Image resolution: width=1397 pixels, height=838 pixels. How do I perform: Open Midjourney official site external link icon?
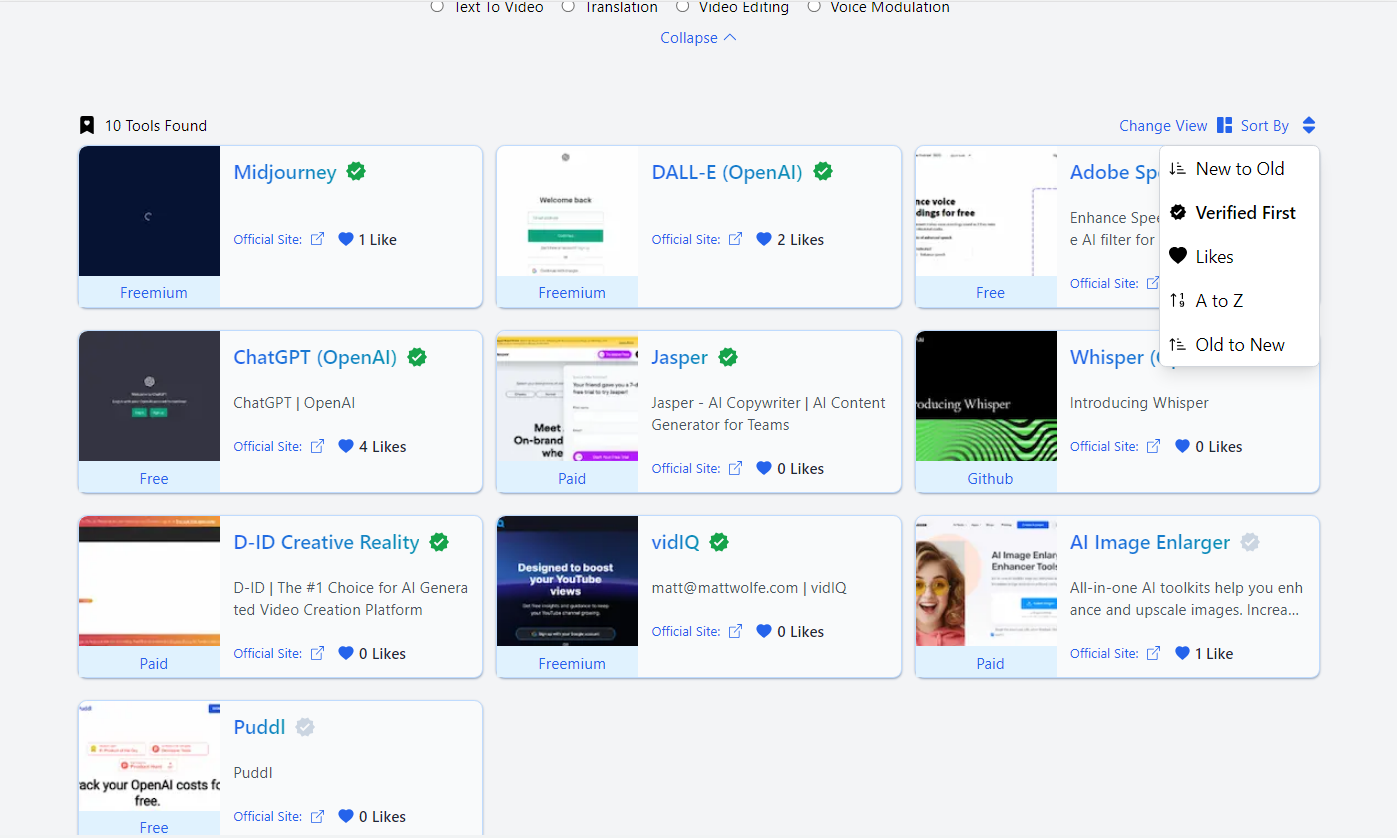coord(317,239)
